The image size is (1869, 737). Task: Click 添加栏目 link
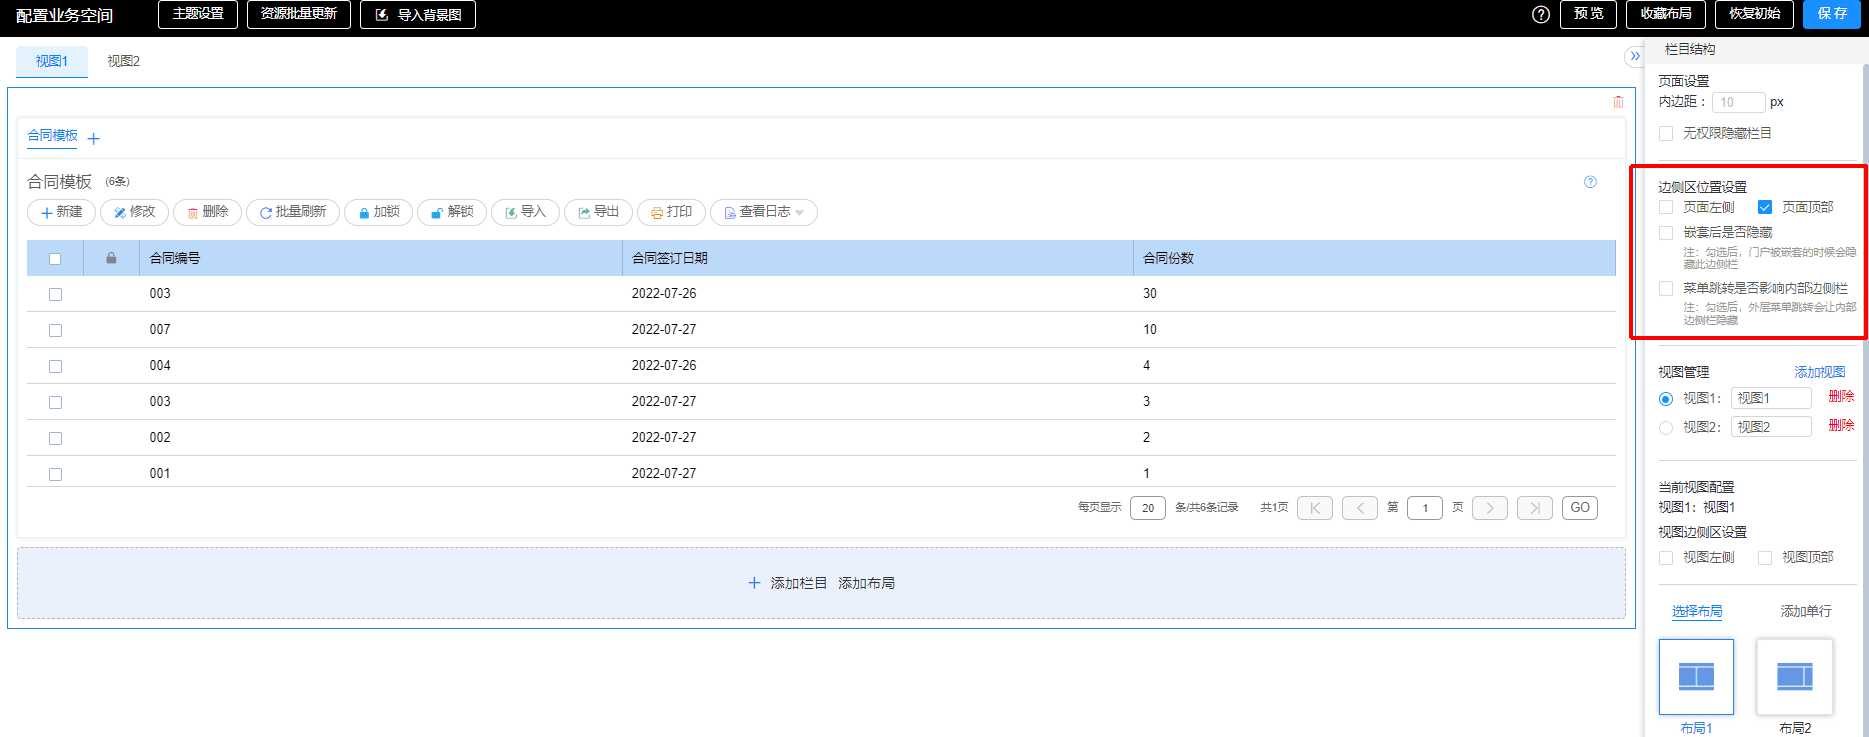tap(798, 583)
